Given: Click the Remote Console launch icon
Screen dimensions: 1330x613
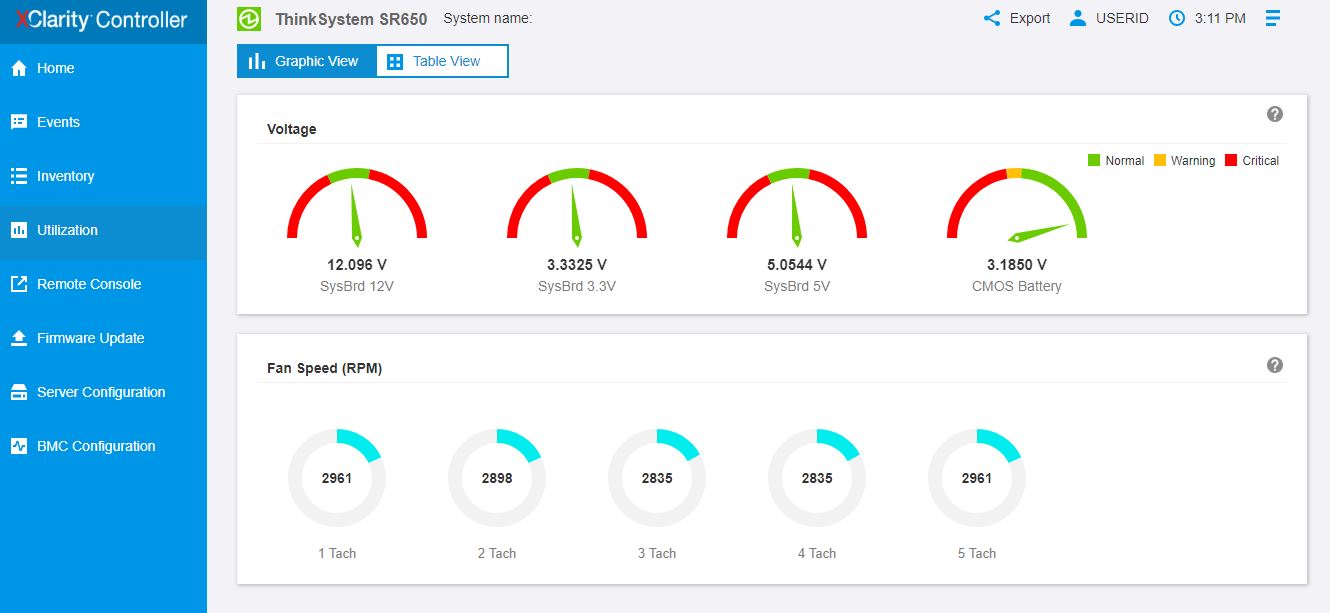Looking at the screenshot, I should pos(18,284).
